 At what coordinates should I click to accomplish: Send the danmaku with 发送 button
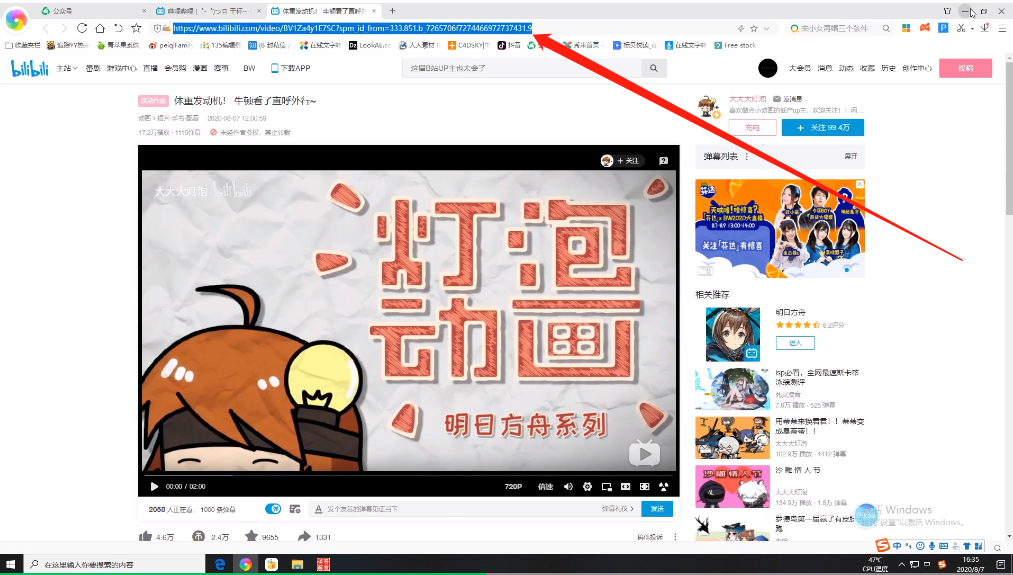point(657,509)
